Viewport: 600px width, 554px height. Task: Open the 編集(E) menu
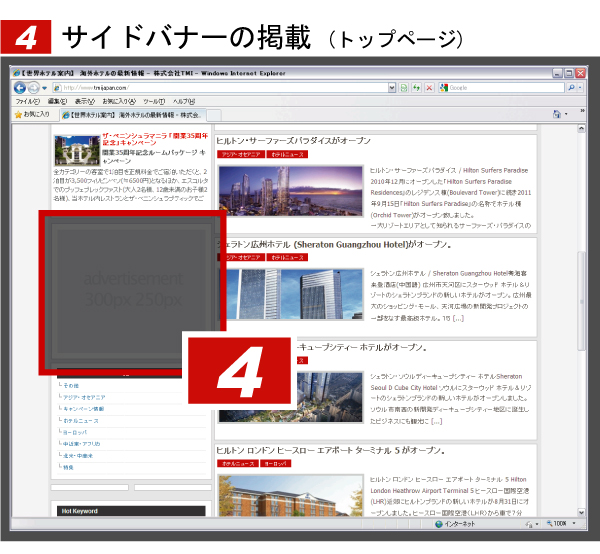click(57, 101)
